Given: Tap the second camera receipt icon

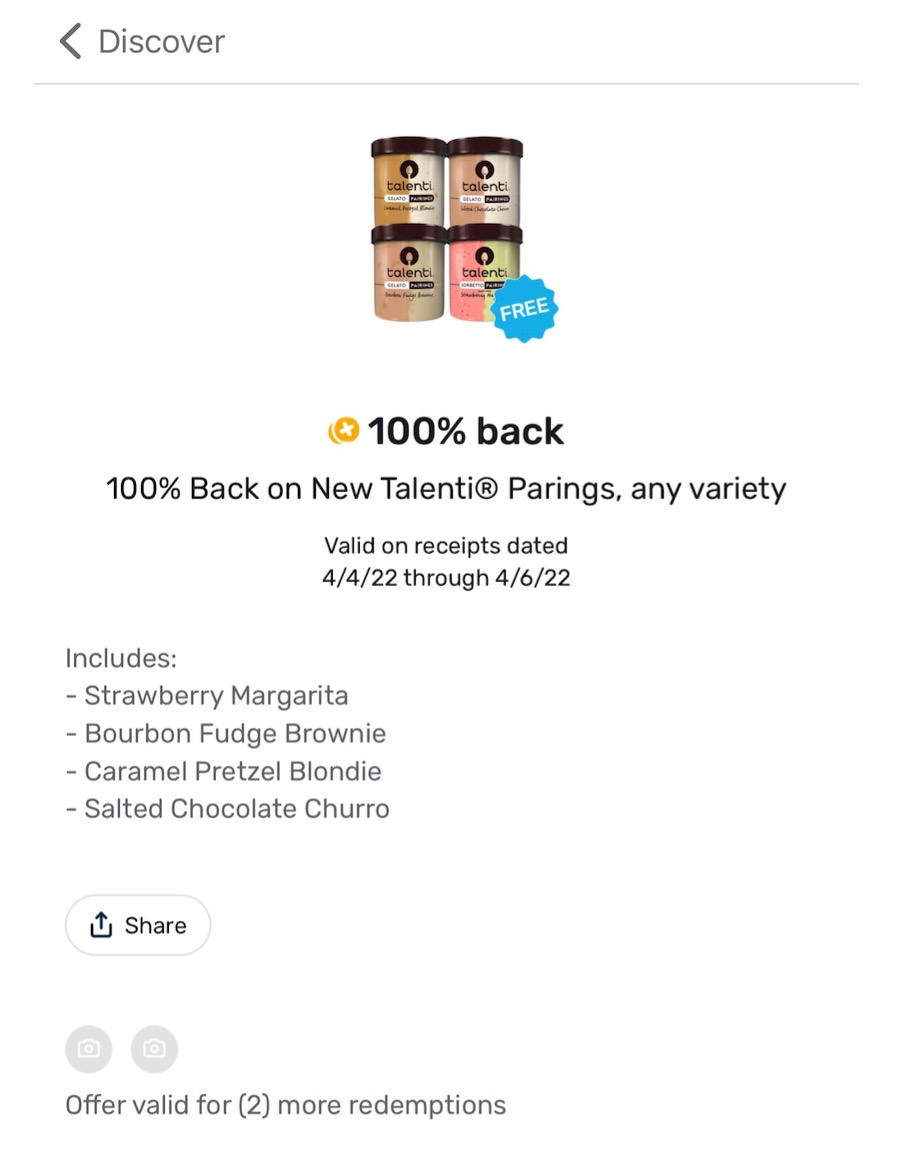Looking at the screenshot, I should [154, 1049].
